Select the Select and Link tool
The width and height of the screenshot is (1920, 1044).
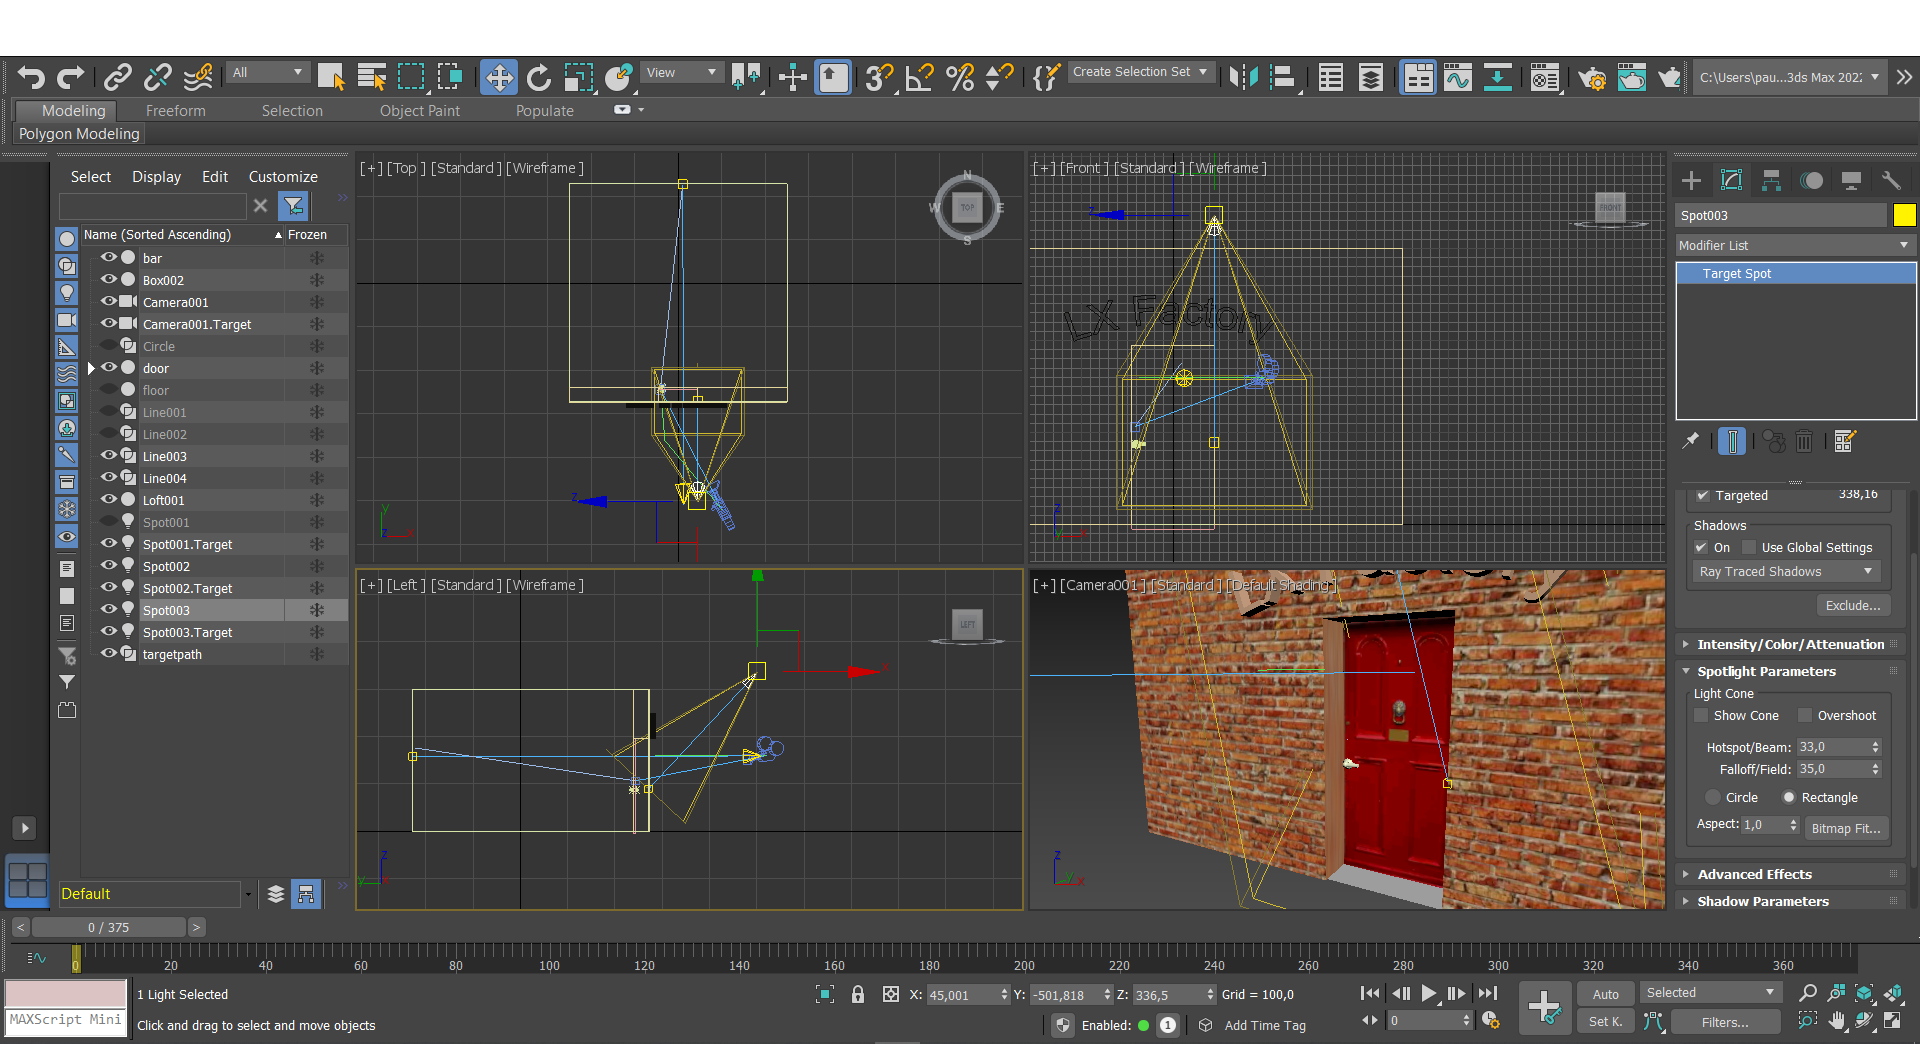[x=118, y=77]
